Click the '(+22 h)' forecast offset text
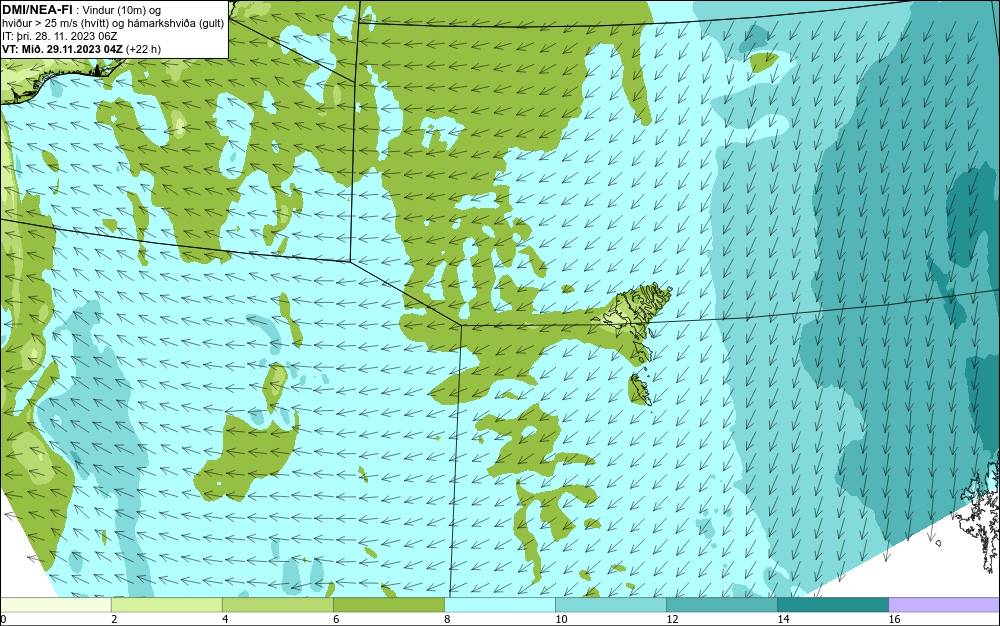This screenshot has width=1000, height=626. [x=143, y=49]
